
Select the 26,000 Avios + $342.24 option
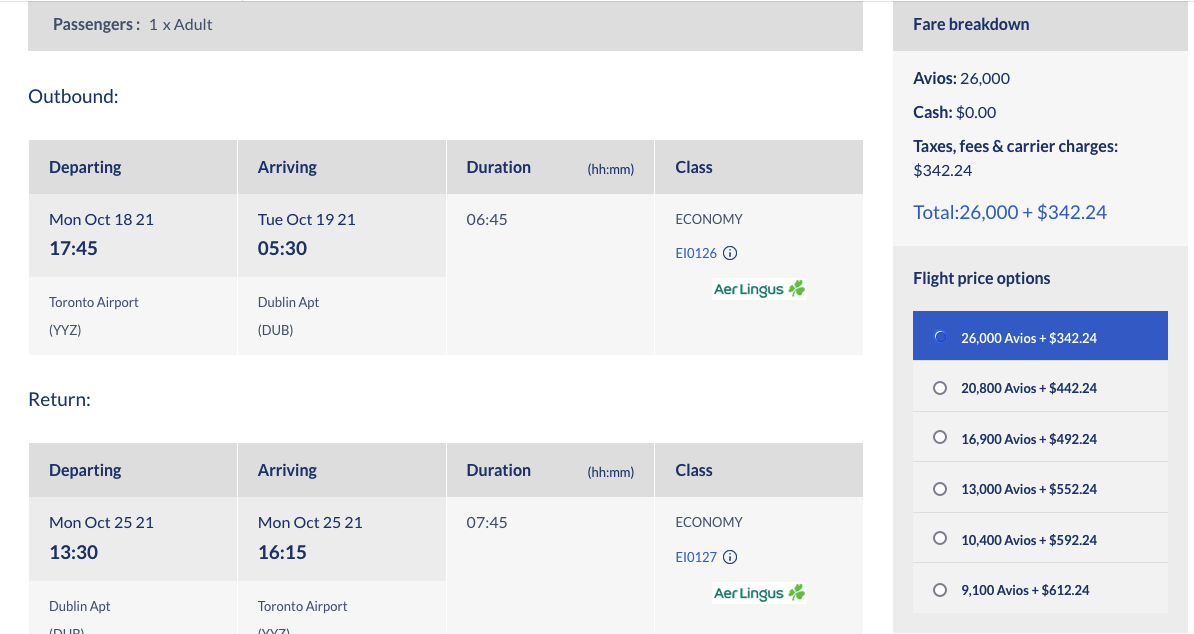[x=1040, y=336]
